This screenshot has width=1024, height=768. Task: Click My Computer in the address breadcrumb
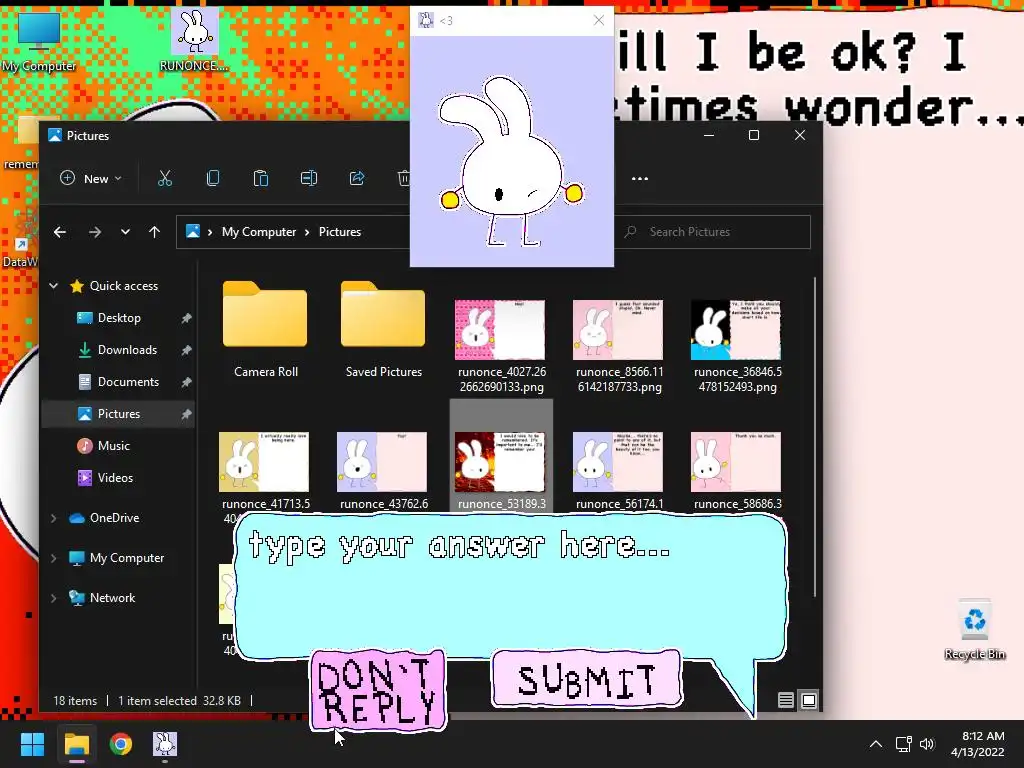click(259, 232)
